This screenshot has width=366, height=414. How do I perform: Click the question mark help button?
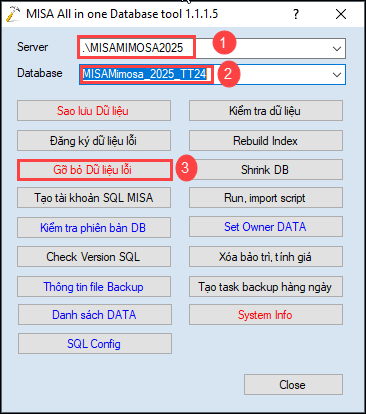coord(296,14)
